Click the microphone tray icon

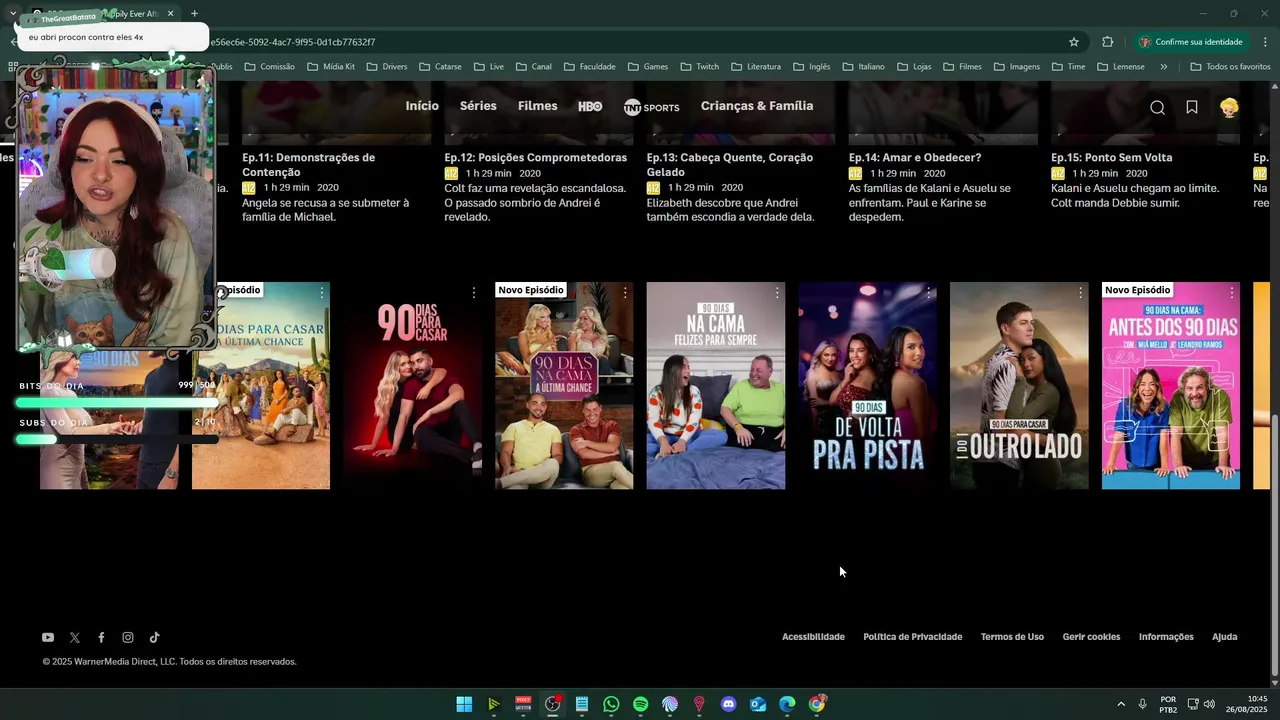point(1142,704)
